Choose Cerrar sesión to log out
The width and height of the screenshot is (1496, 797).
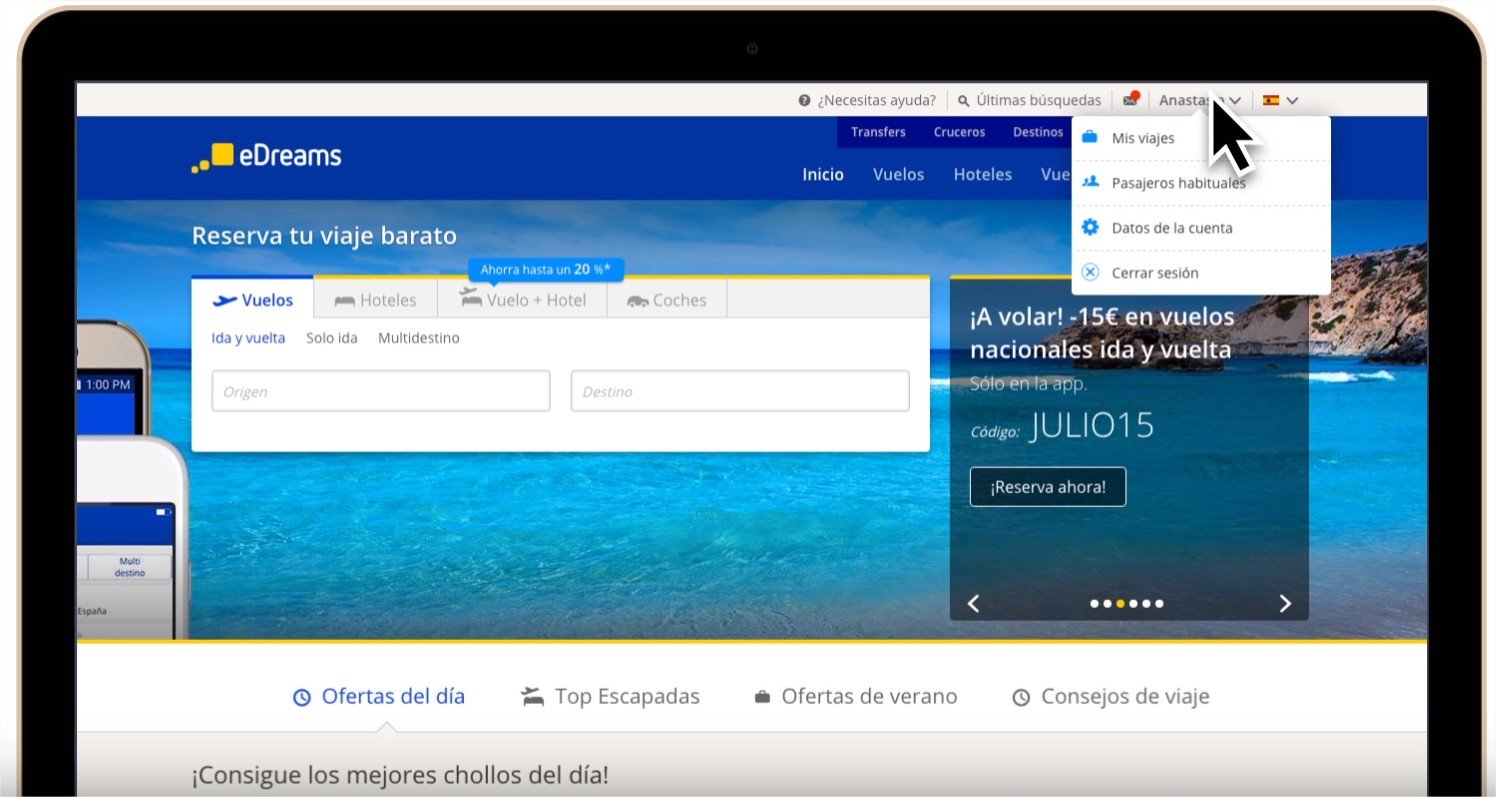coord(1201,273)
